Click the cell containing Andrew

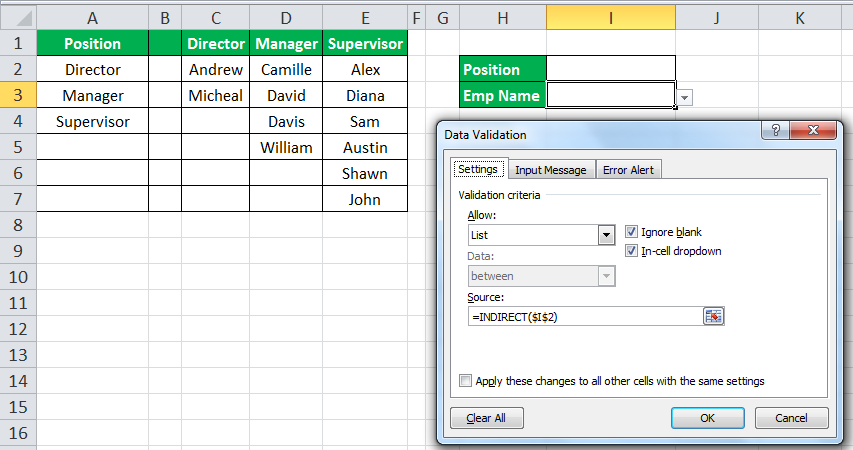215,69
